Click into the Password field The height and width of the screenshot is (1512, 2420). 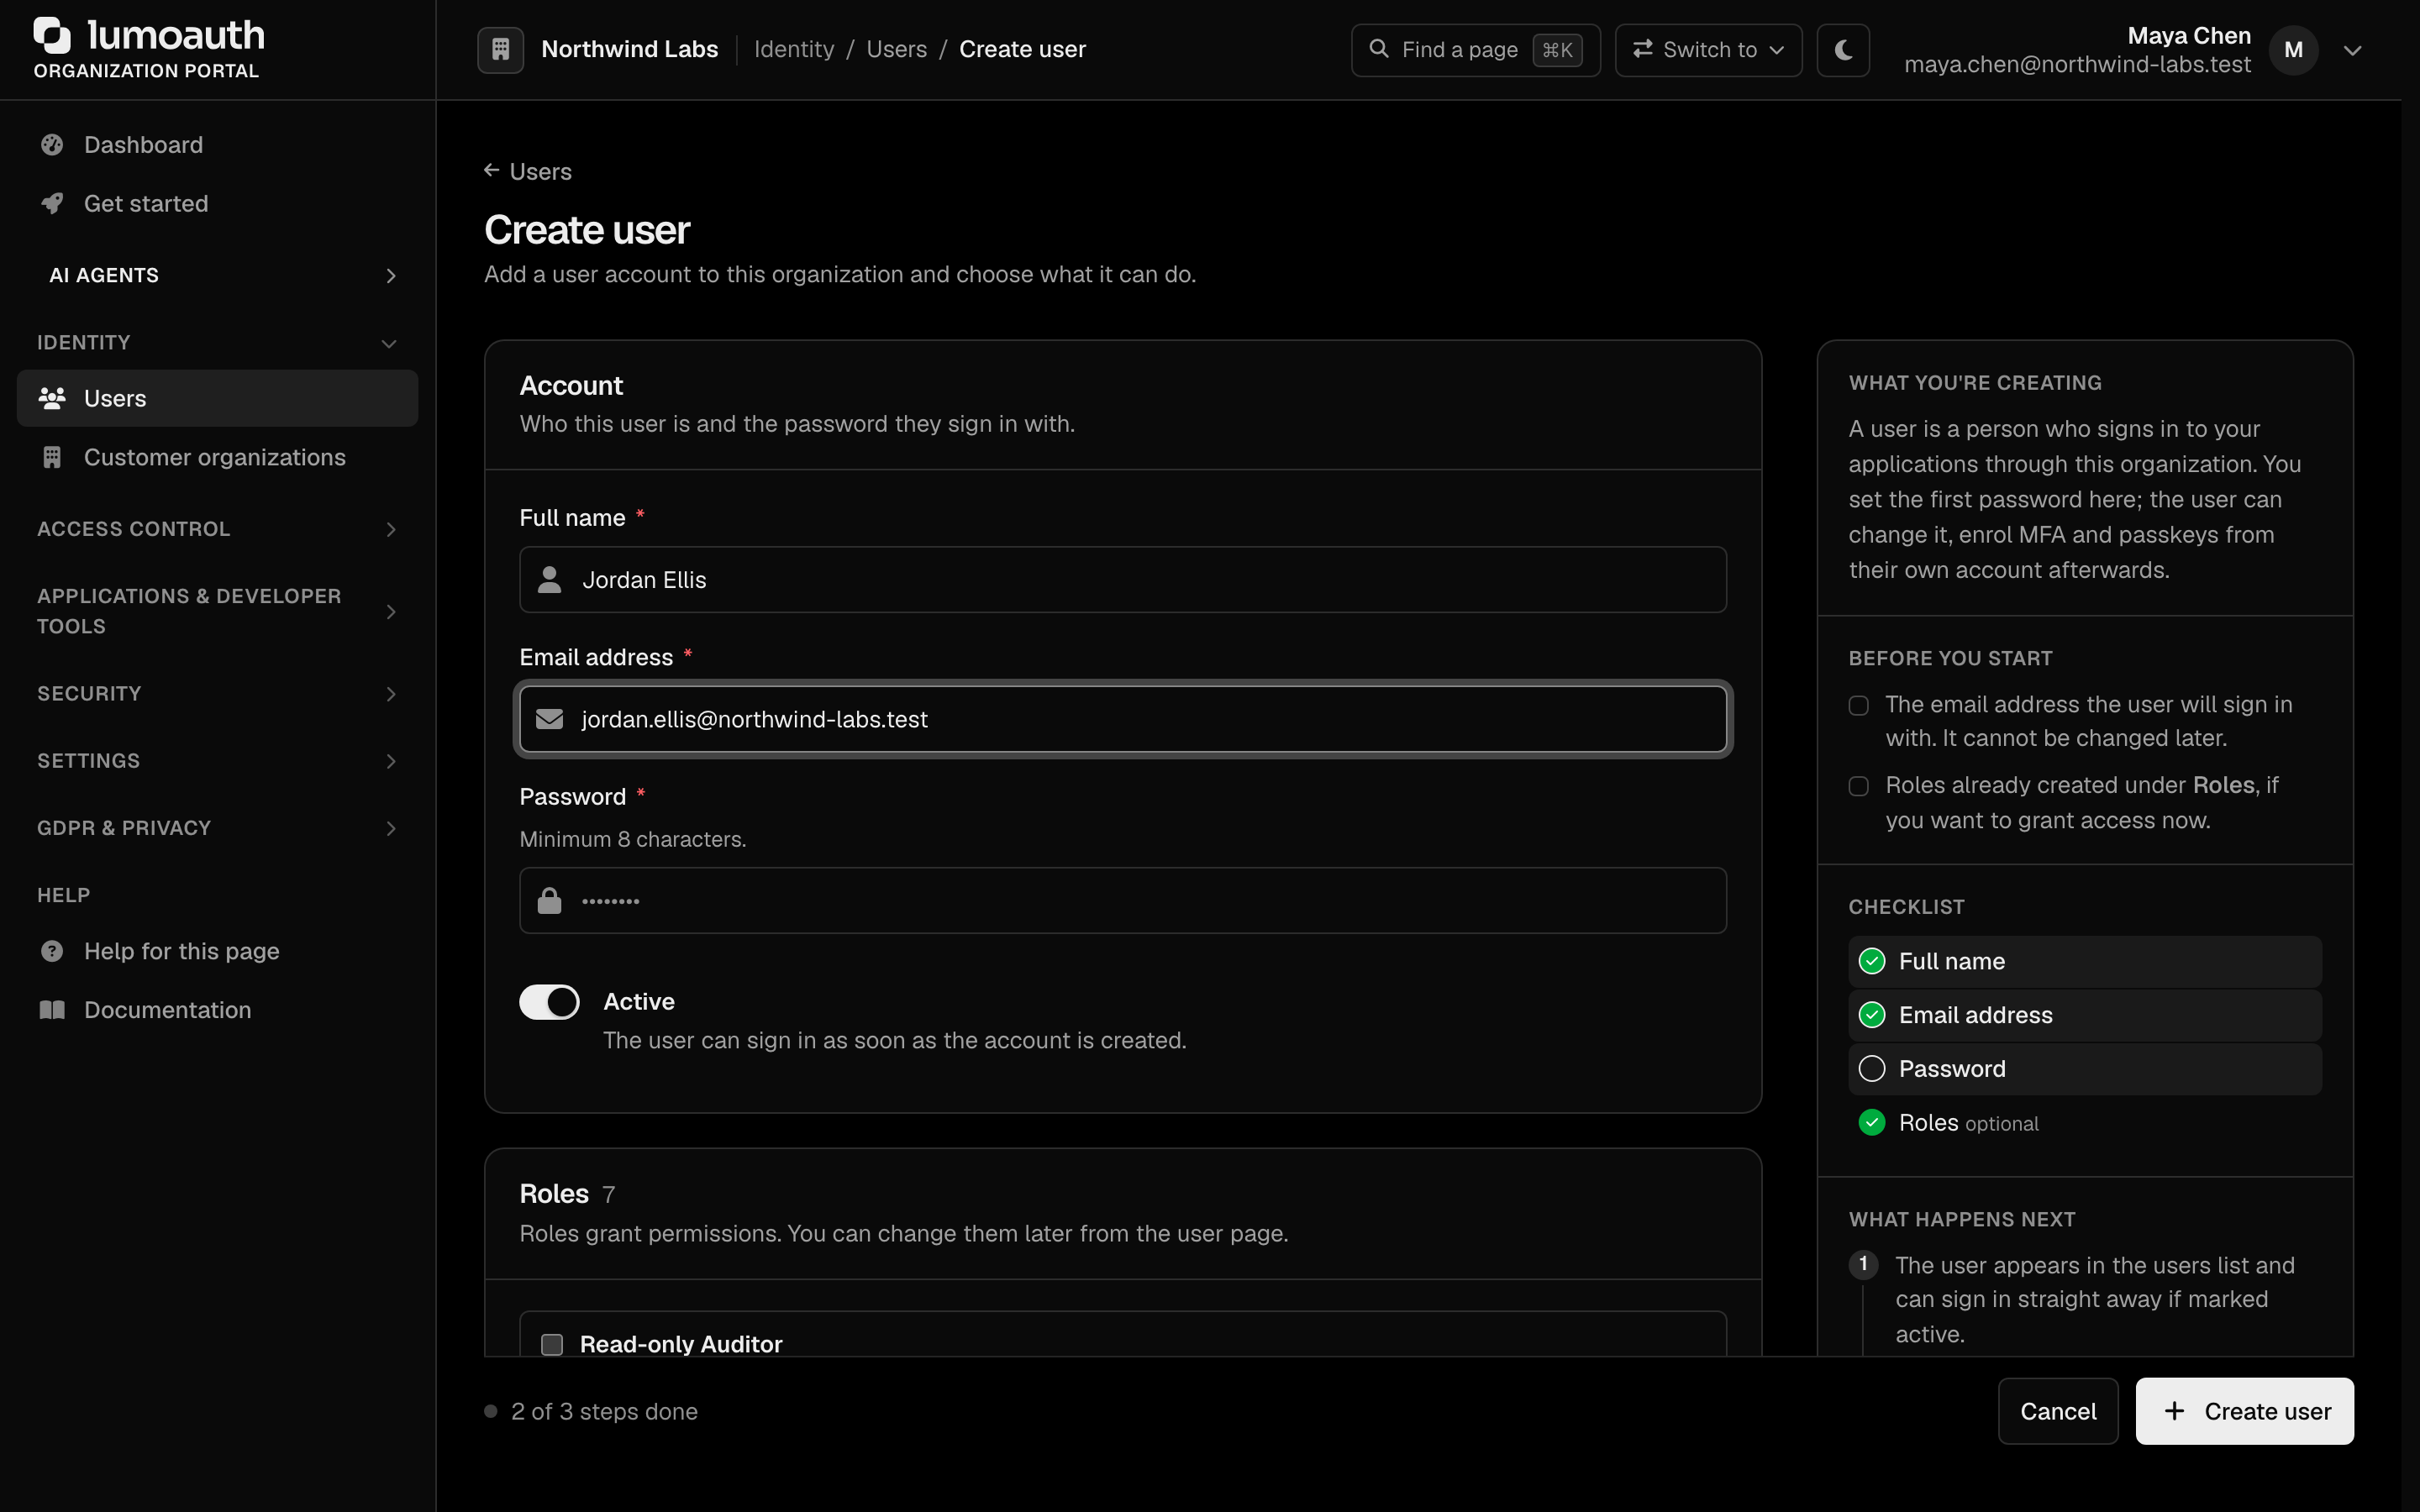tap(1122, 900)
